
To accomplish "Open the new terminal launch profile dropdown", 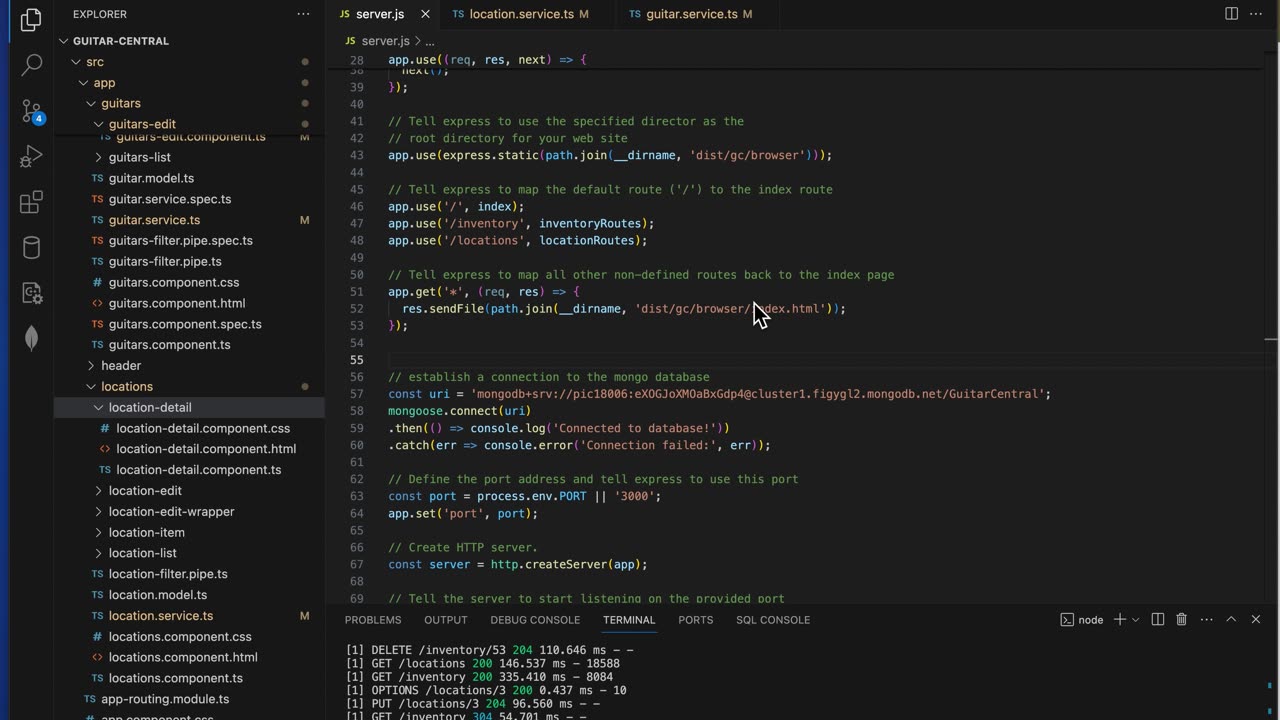I will pyautogui.click(x=1135, y=620).
